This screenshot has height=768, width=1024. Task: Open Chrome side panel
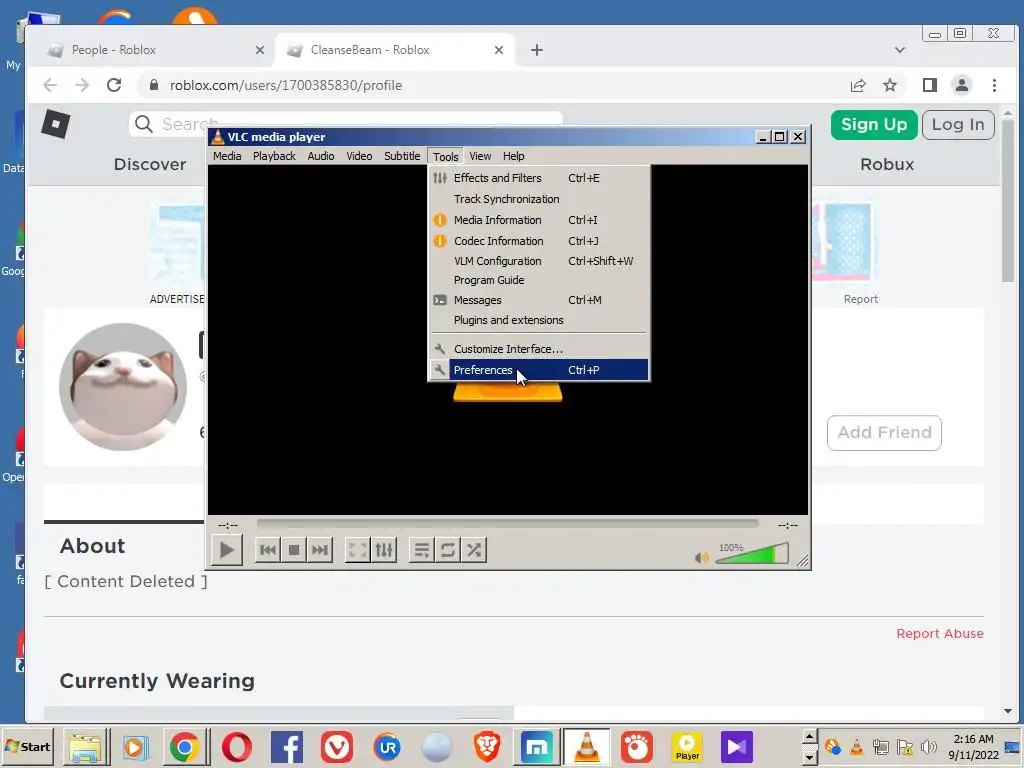930,86
